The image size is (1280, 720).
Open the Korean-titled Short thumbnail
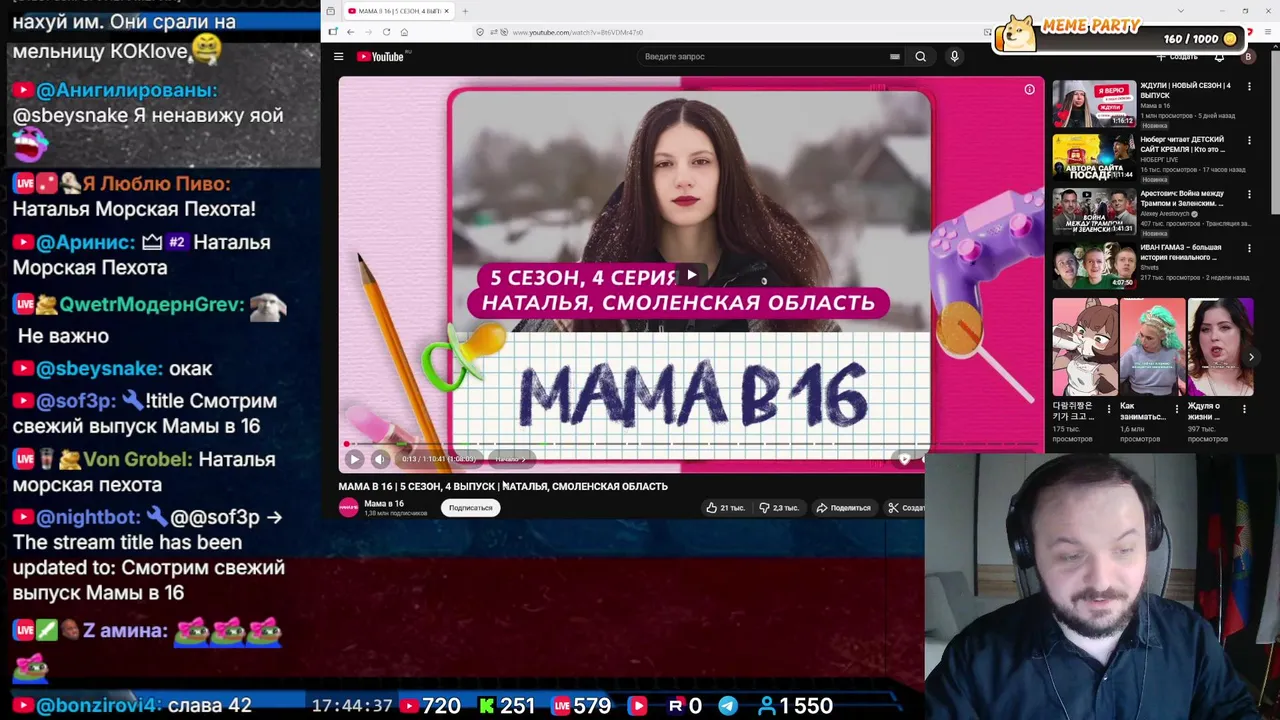click(x=1085, y=347)
